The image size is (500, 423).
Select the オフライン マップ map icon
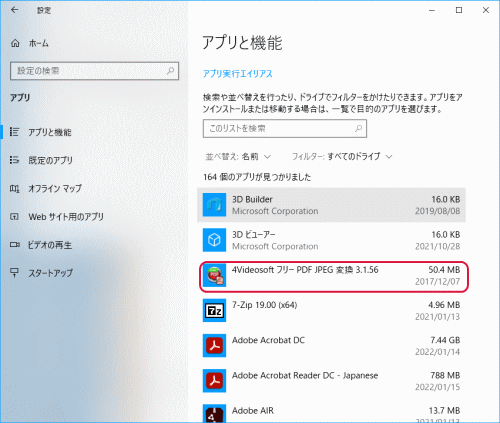pos(14,189)
